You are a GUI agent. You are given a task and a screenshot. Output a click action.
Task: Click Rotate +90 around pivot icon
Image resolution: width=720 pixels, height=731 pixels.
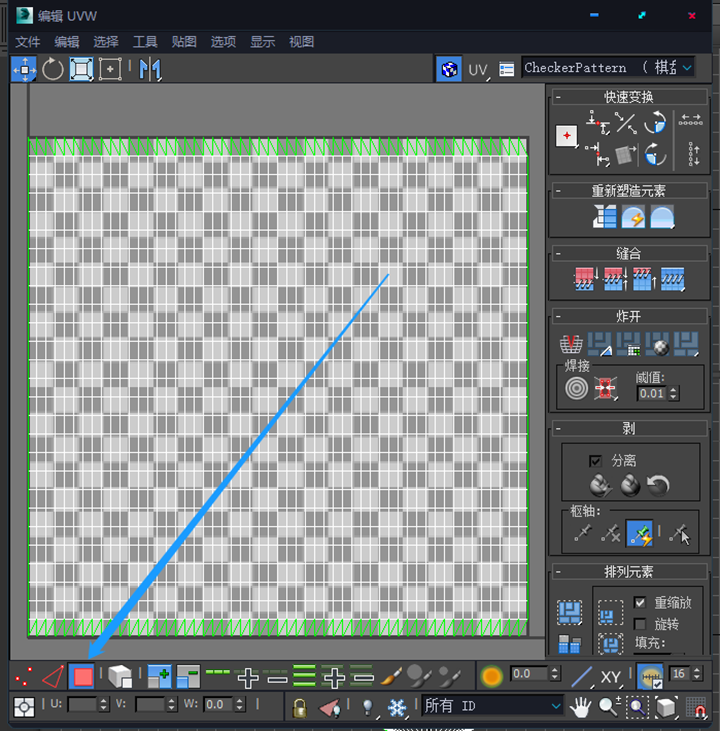pyautogui.click(x=655, y=123)
